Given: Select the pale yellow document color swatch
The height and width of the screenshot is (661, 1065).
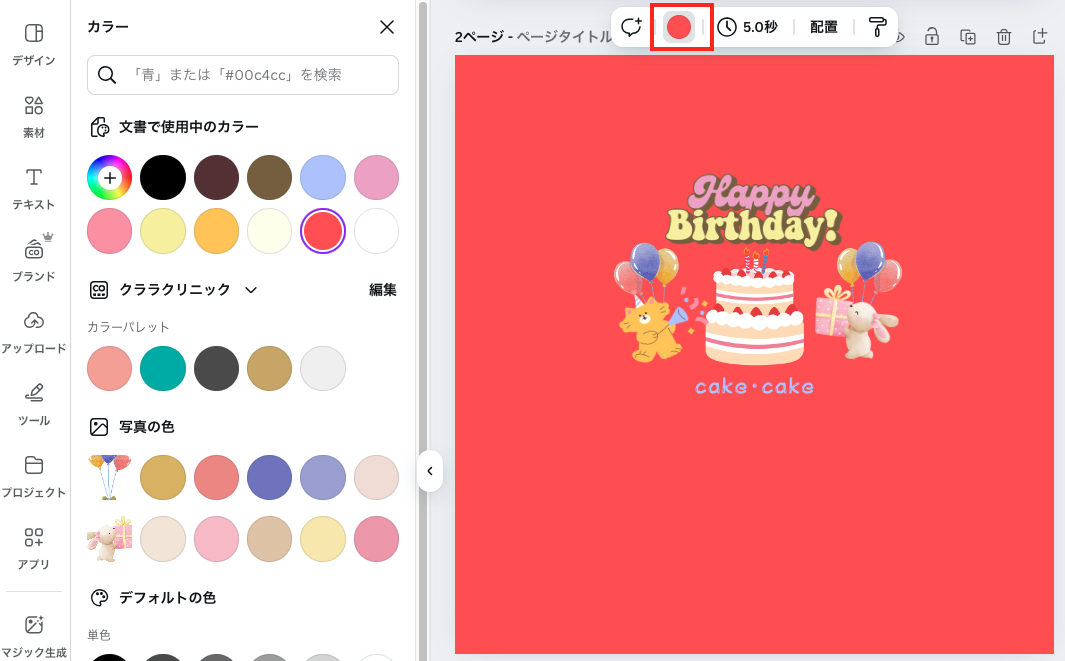Looking at the screenshot, I should 163,231.
